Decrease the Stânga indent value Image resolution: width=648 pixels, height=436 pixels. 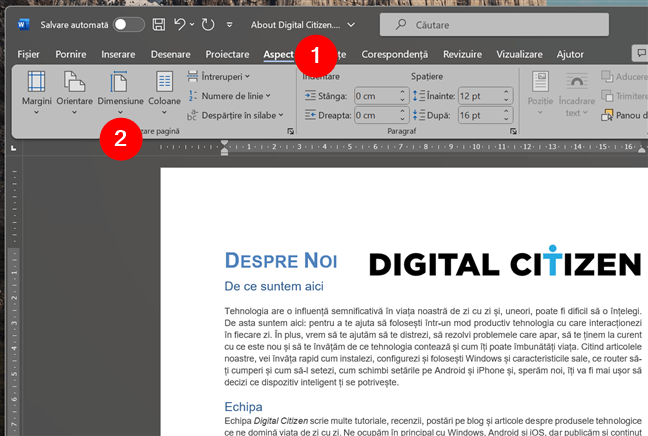[x=403, y=100]
